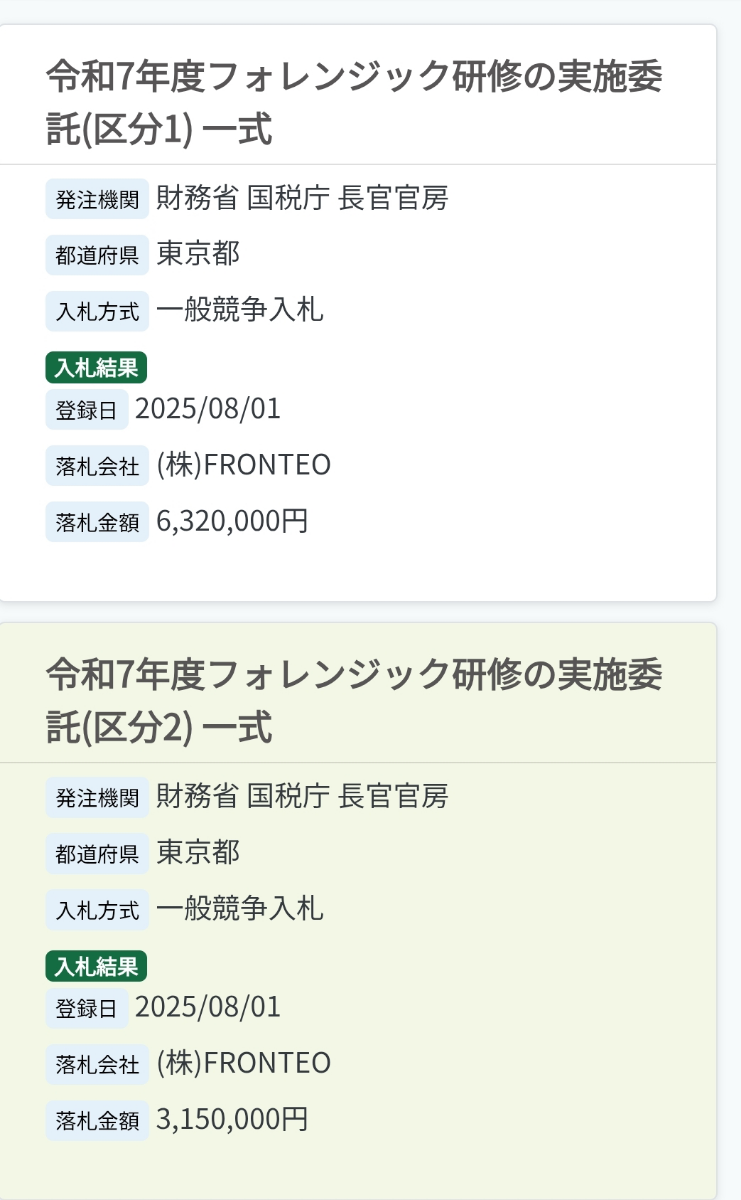Click the 3,150,000円 bid amount
The width and height of the screenshot is (741, 1200).
(x=232, y=1120)
